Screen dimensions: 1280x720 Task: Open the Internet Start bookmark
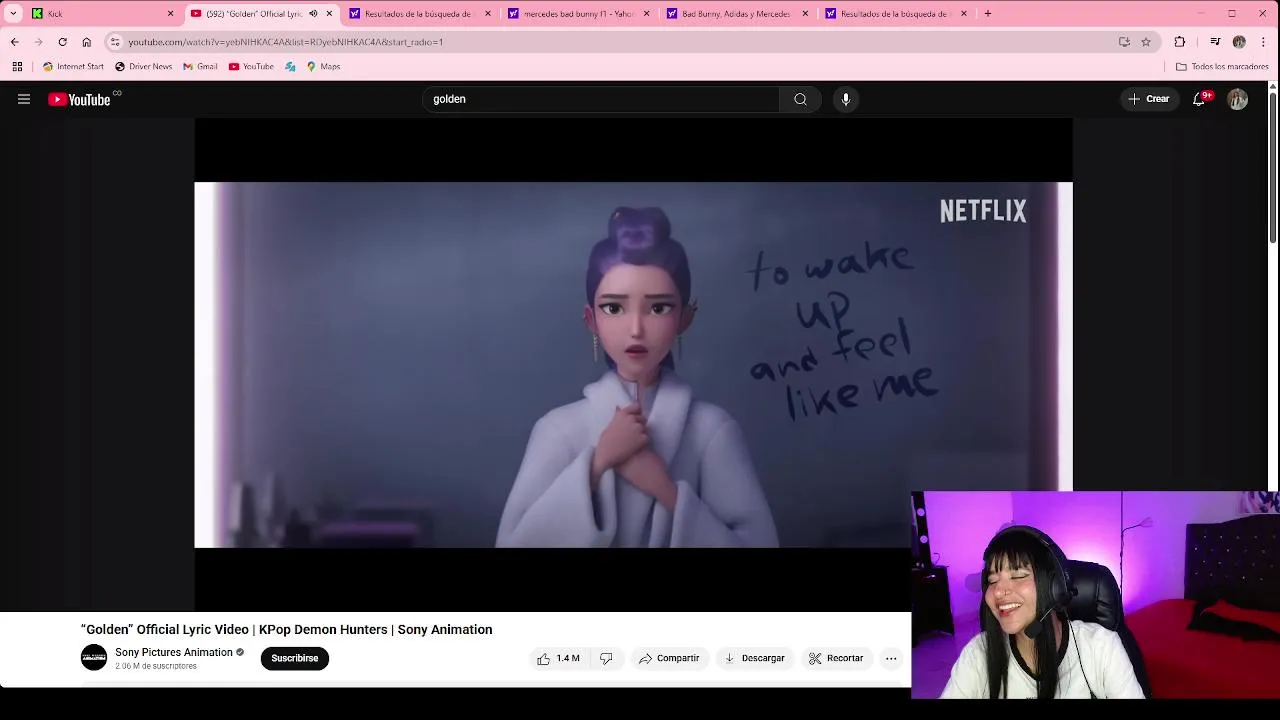73,67
